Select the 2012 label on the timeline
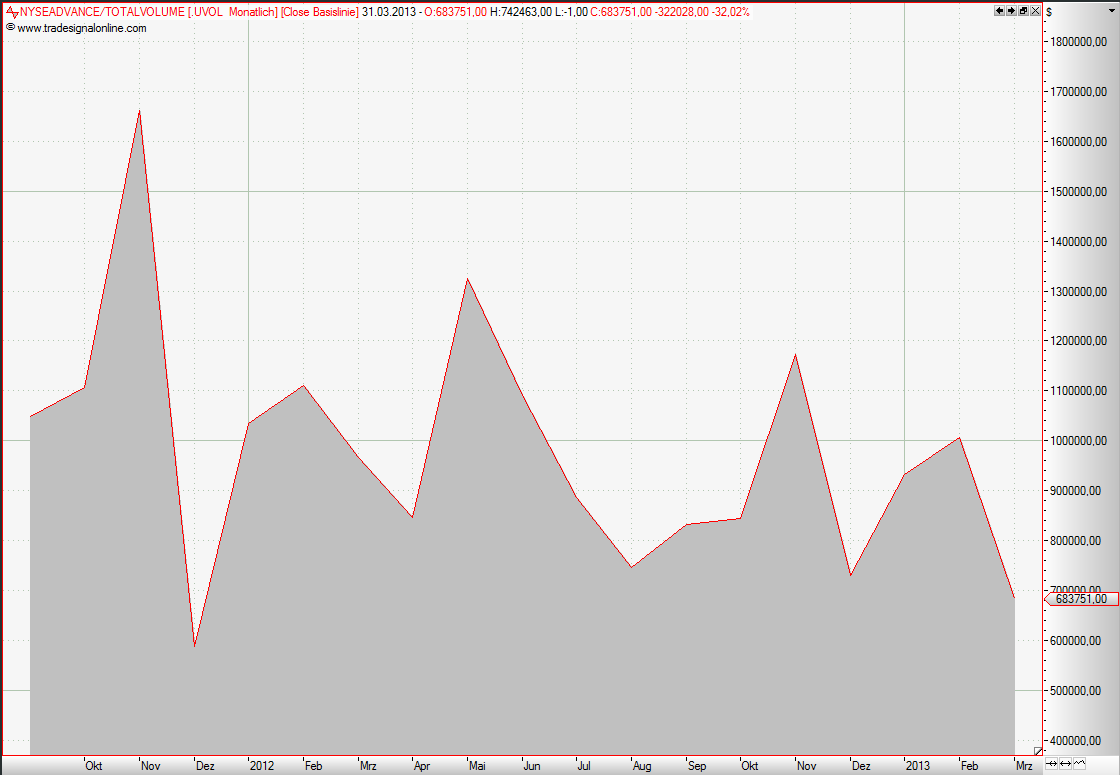Image resolution: width=1120 pixels, height=775 pixels. coord(261,765)
